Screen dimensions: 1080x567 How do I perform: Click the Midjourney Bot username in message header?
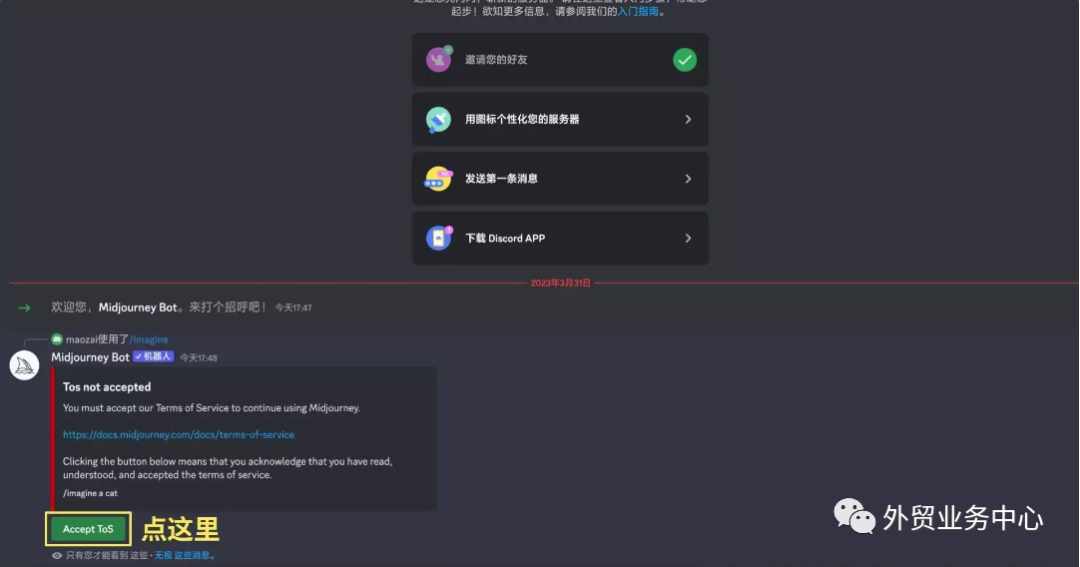90,357
